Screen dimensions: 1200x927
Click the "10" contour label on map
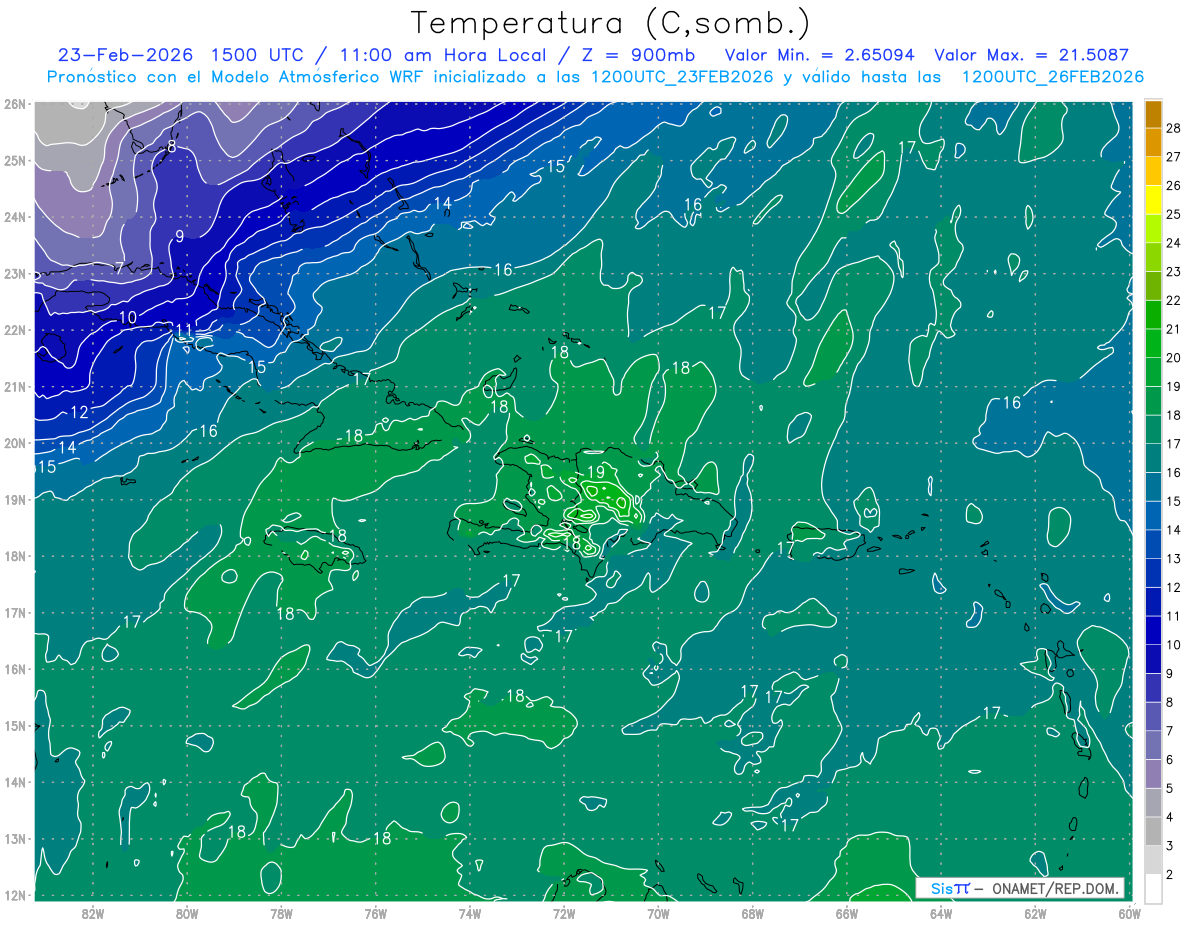[127, 318]
